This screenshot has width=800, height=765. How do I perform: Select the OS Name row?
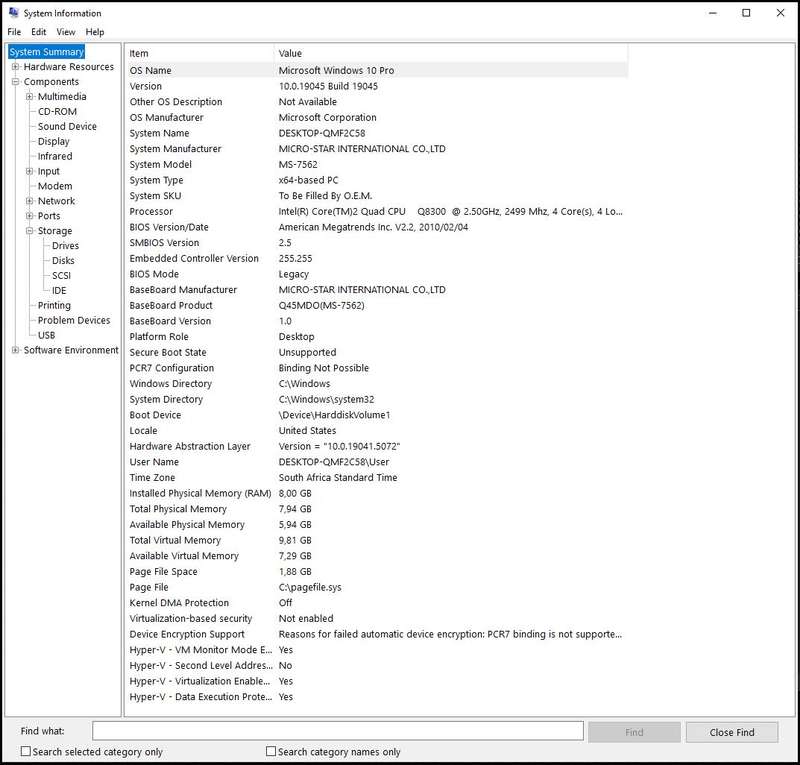377,70
